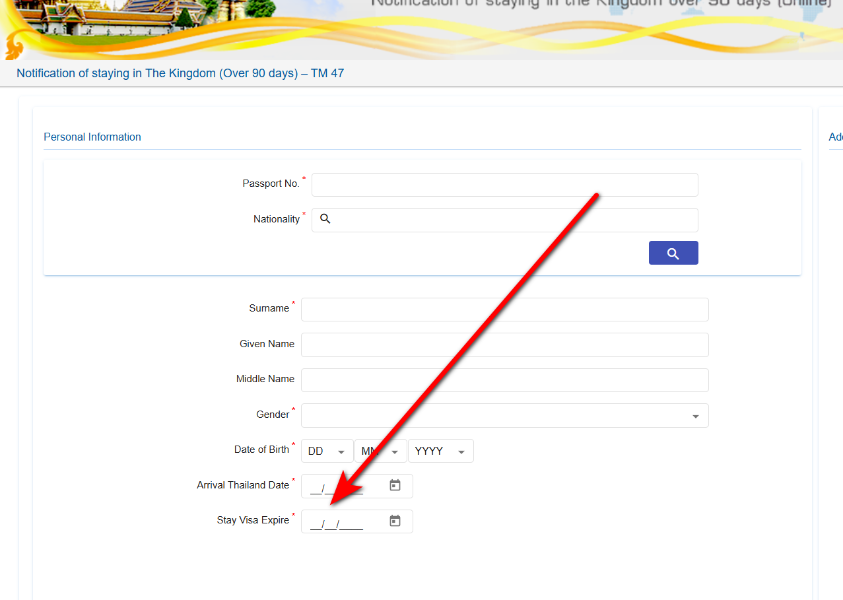Select the Personal Information section heading
This screenshot has height=600, width=843.
coord(92,137)
